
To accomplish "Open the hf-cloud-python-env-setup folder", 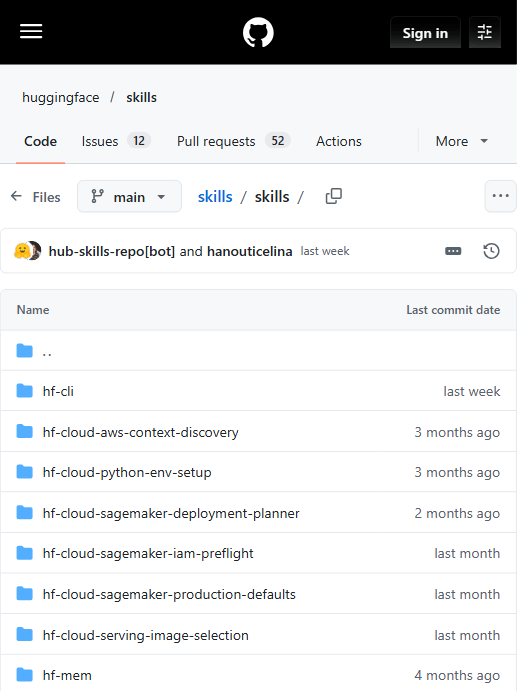I will [x=127, y=472].
